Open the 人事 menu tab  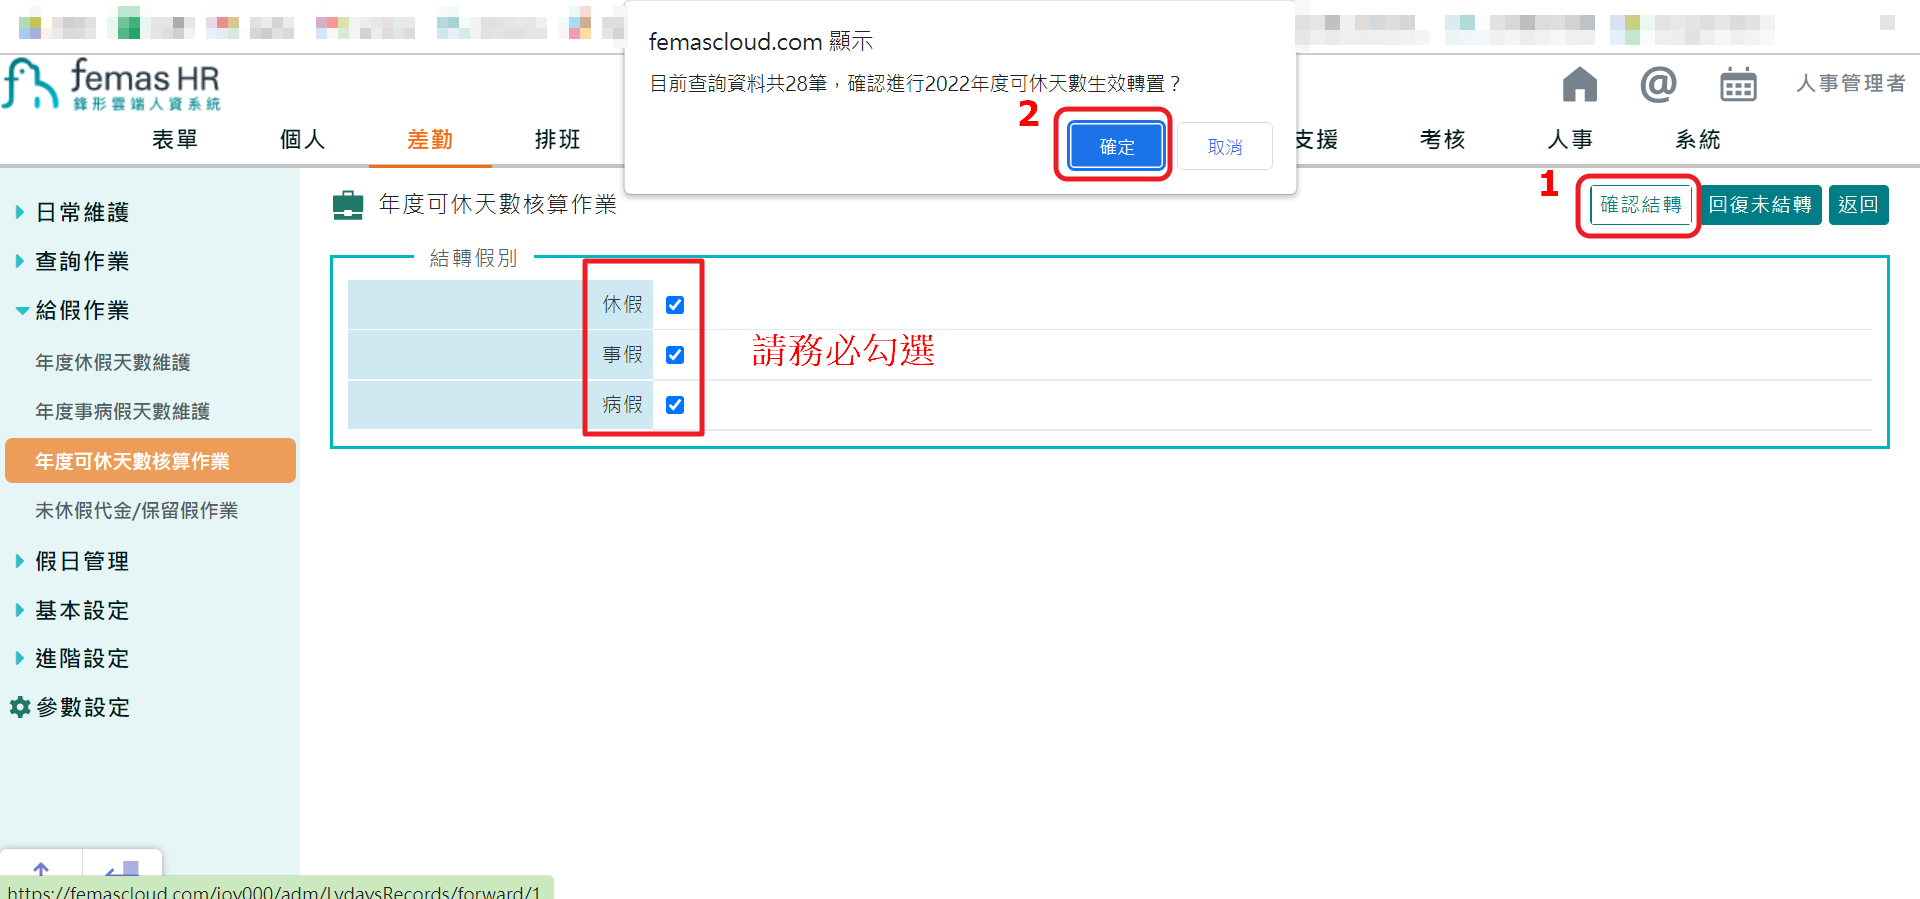(1571, 139)
